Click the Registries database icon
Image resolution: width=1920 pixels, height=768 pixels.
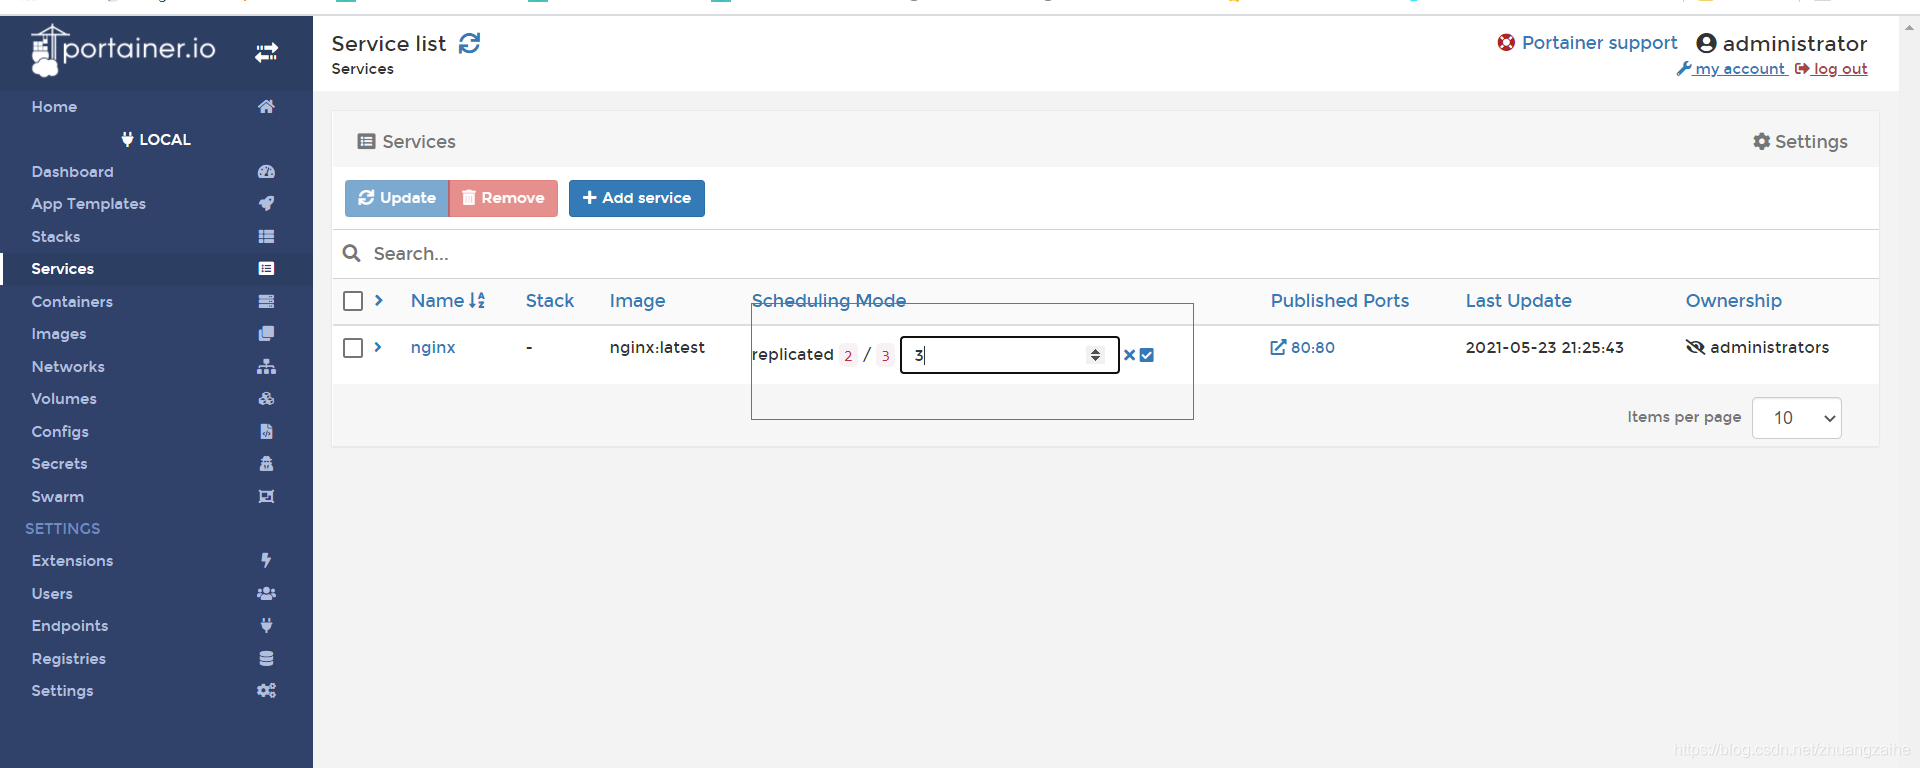[266, 658]
